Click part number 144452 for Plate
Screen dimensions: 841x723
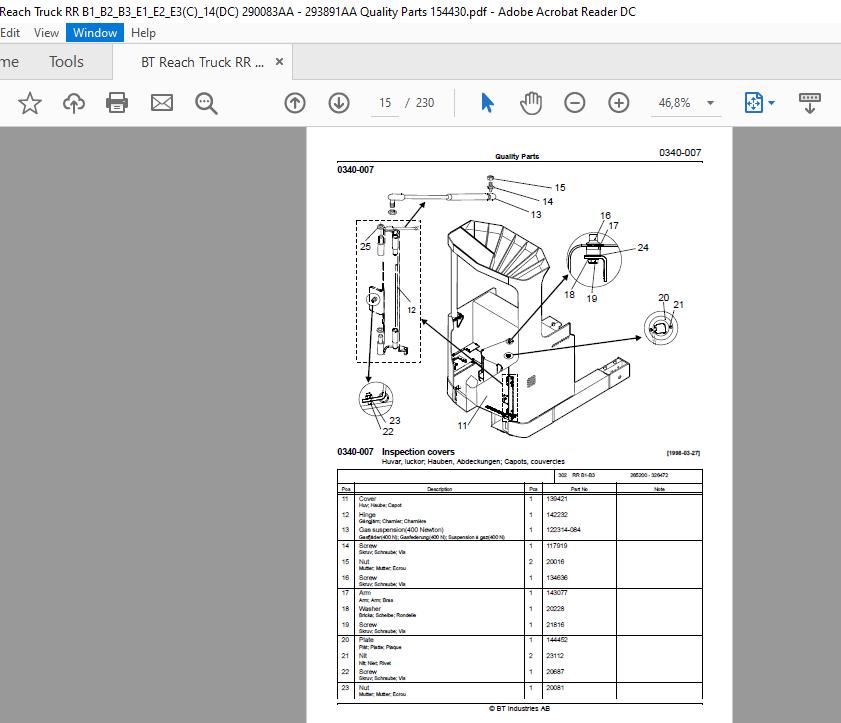coord(557,640)
